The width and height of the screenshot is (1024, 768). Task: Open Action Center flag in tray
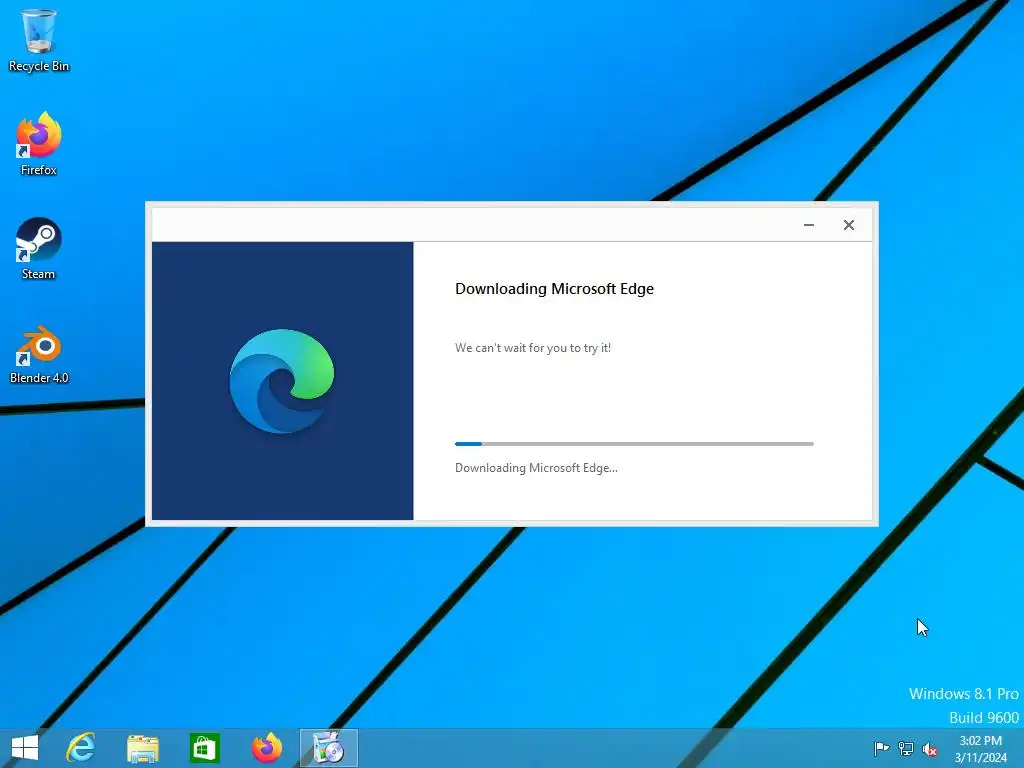[x=881, y=748]
